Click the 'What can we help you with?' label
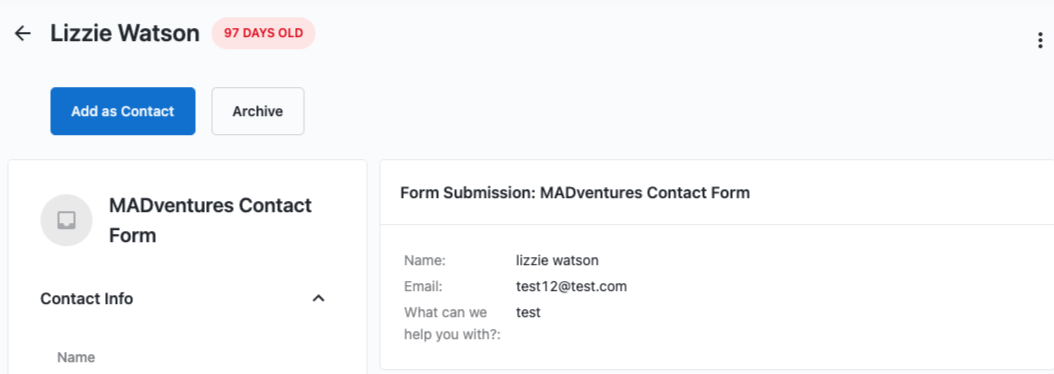1054x374 pixels. (454, 324)
